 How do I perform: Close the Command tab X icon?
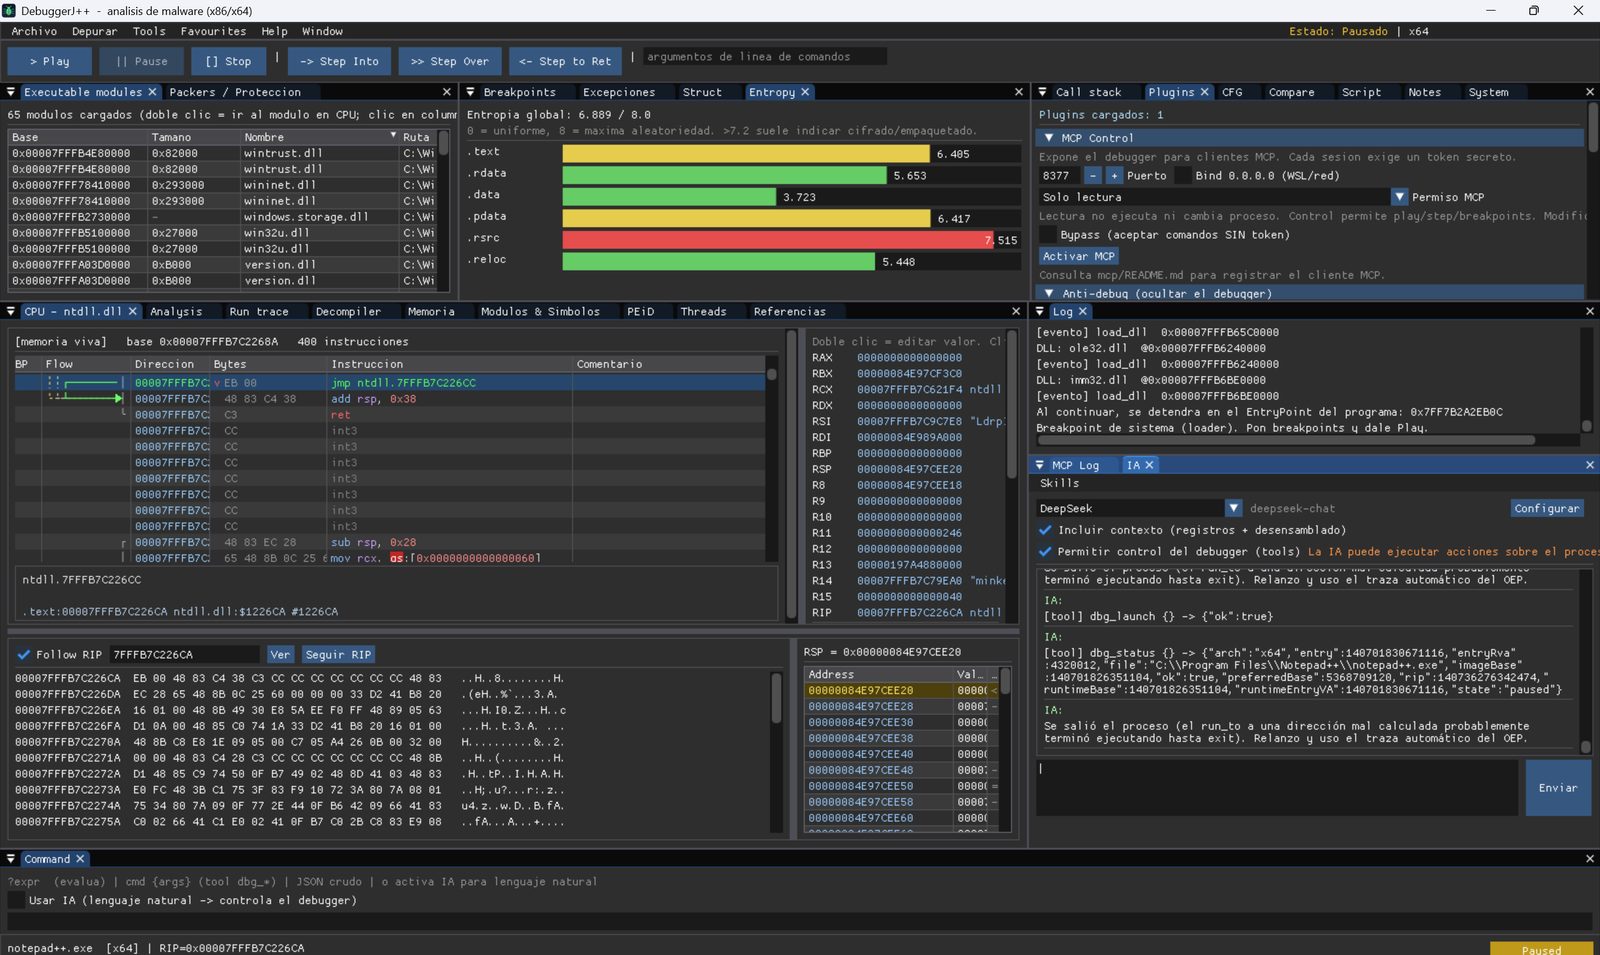(x=80, y=859)
